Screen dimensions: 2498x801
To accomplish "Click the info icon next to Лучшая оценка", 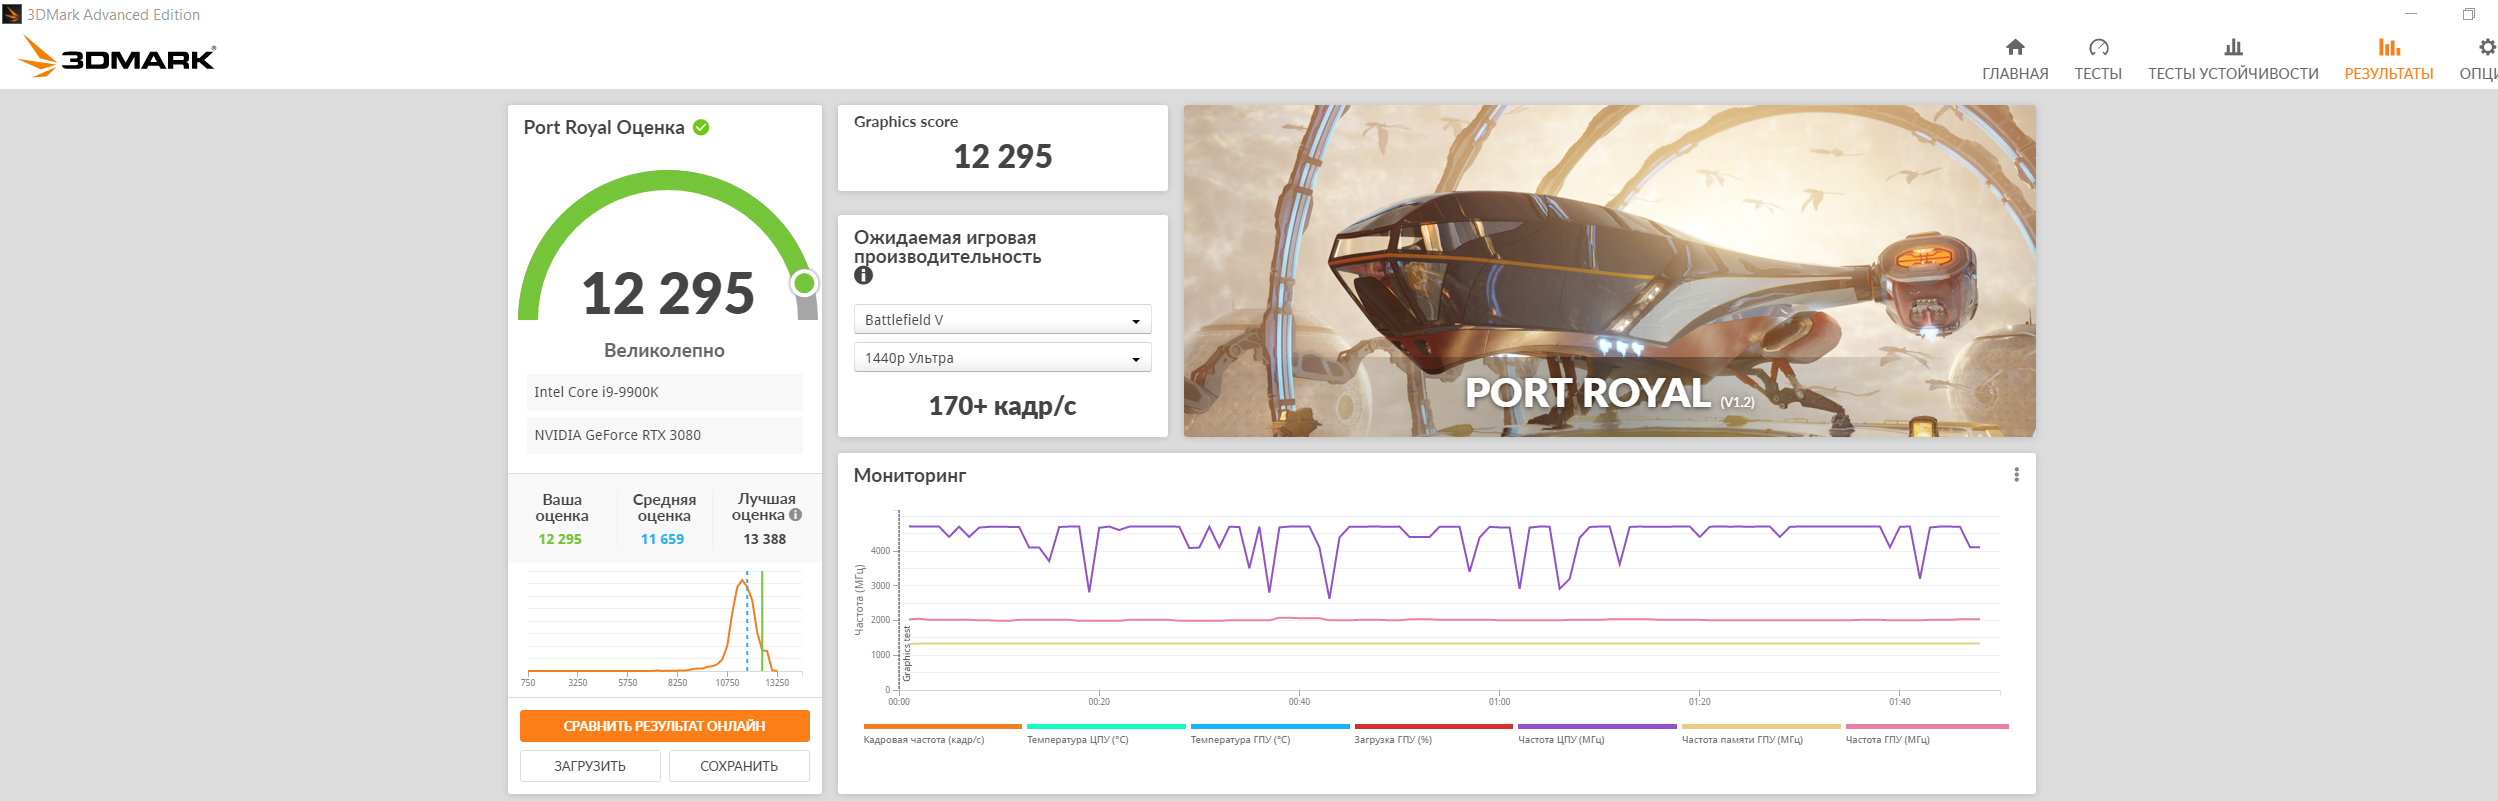I will (796, 515).
